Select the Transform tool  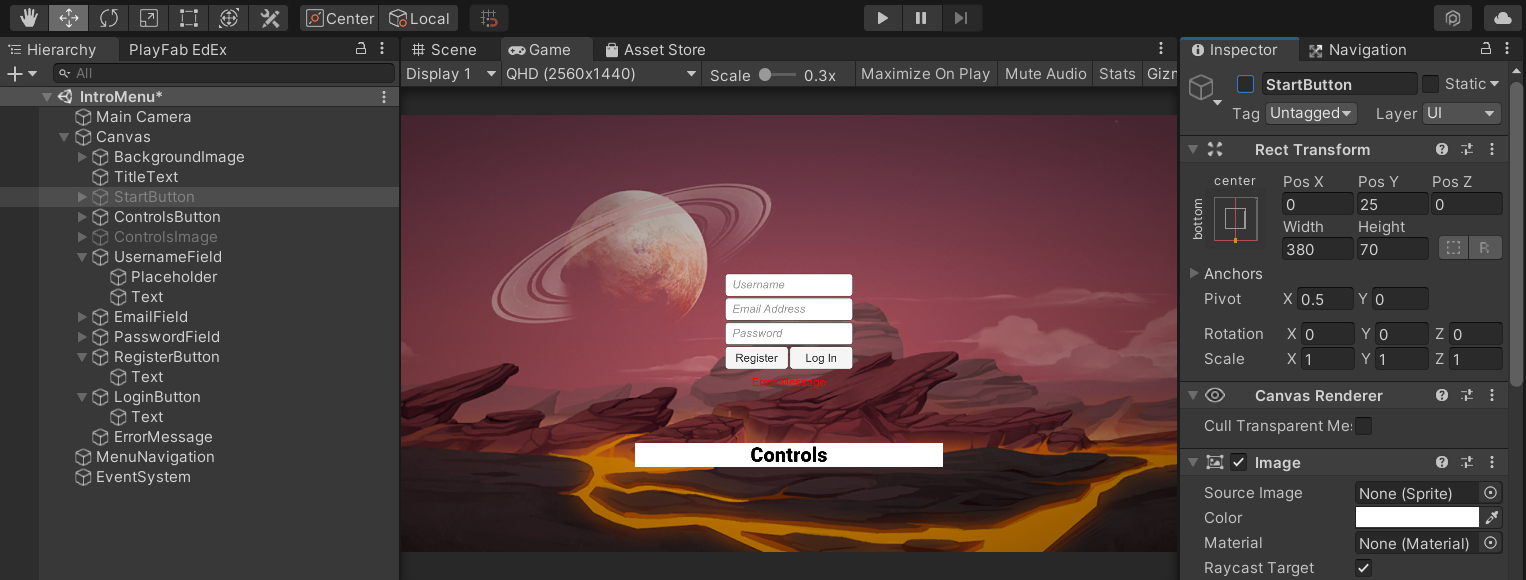(228, 18)
